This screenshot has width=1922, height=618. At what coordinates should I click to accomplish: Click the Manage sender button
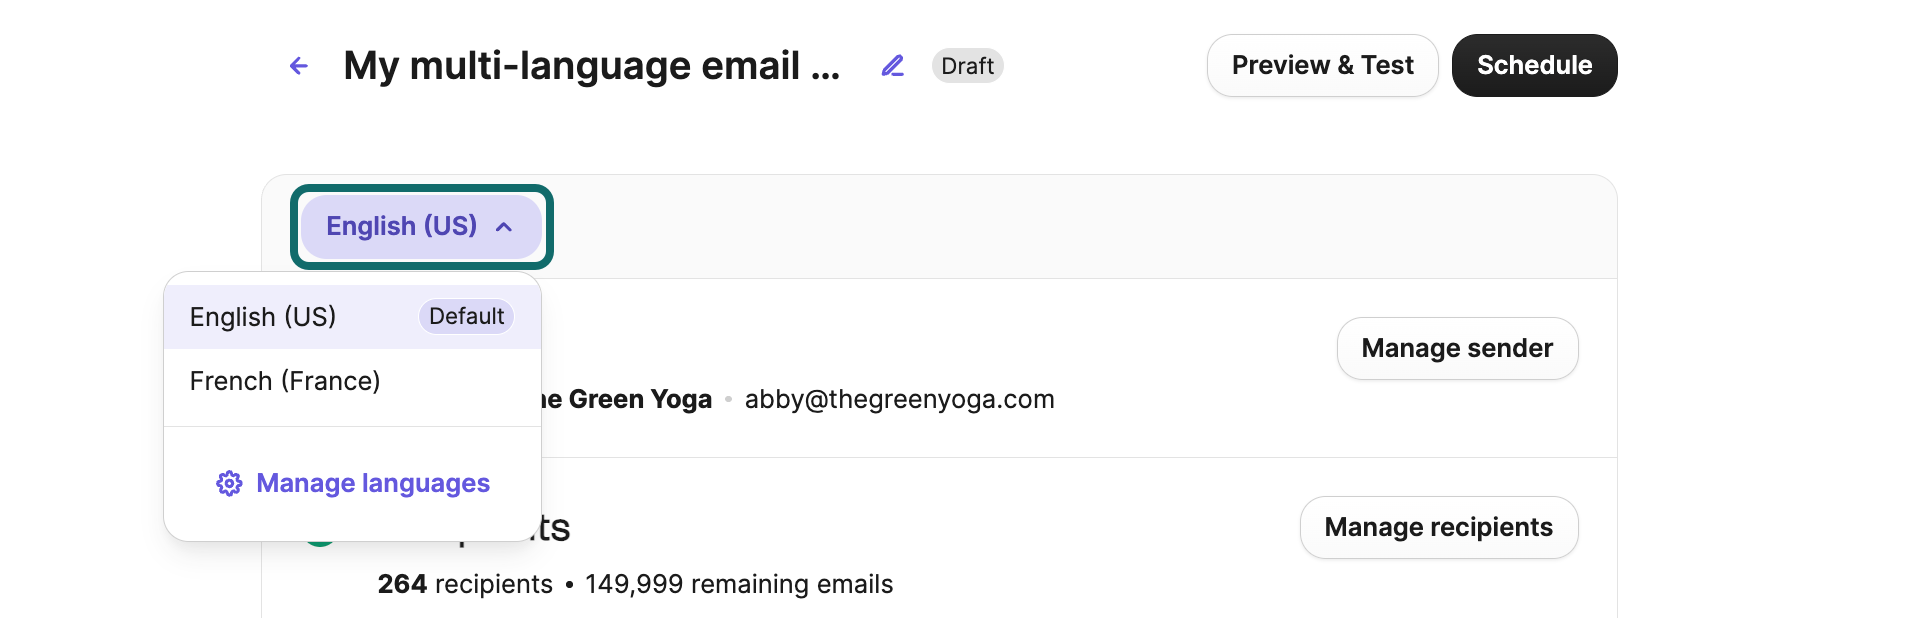click(1457, 348)
